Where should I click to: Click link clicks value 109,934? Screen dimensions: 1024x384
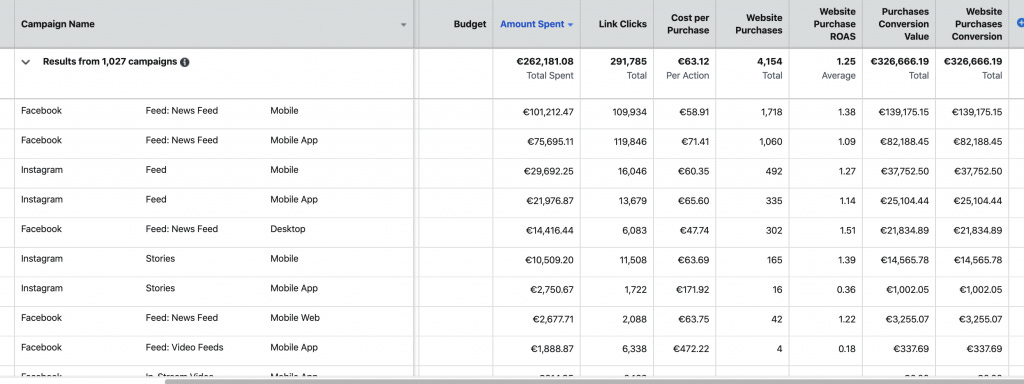(629, 112)
